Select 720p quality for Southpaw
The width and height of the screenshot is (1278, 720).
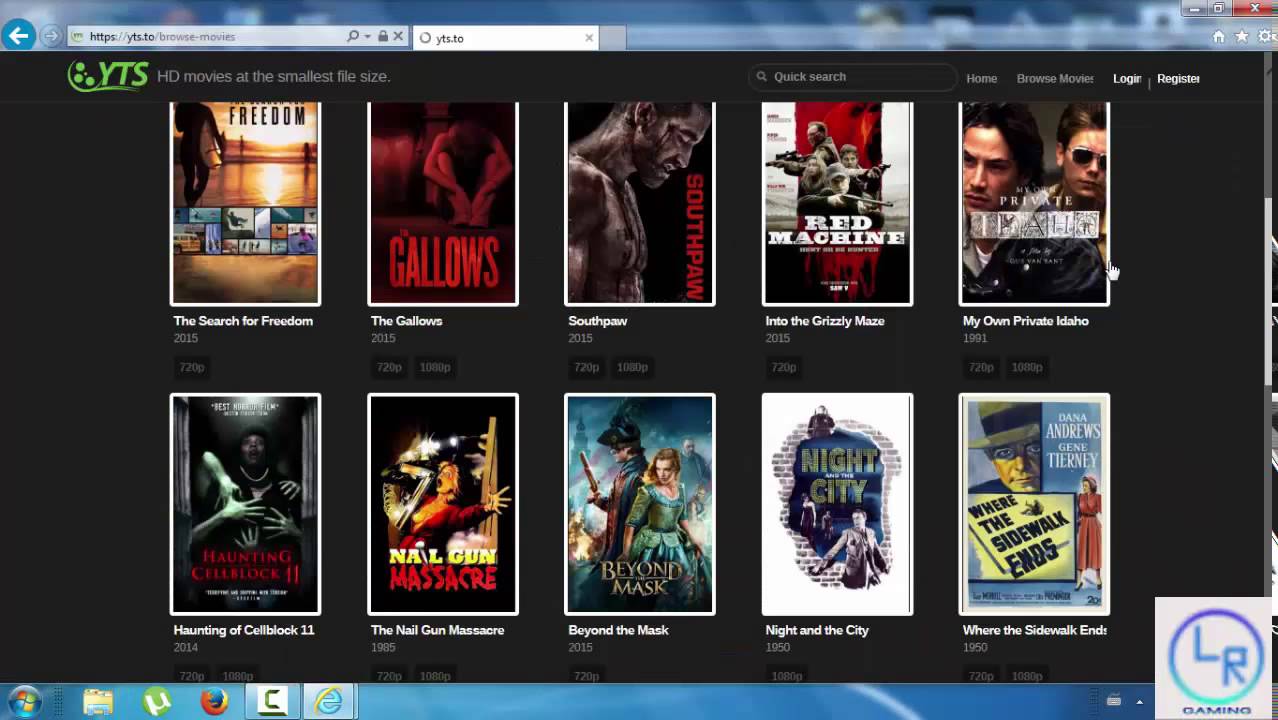(586, 367)
